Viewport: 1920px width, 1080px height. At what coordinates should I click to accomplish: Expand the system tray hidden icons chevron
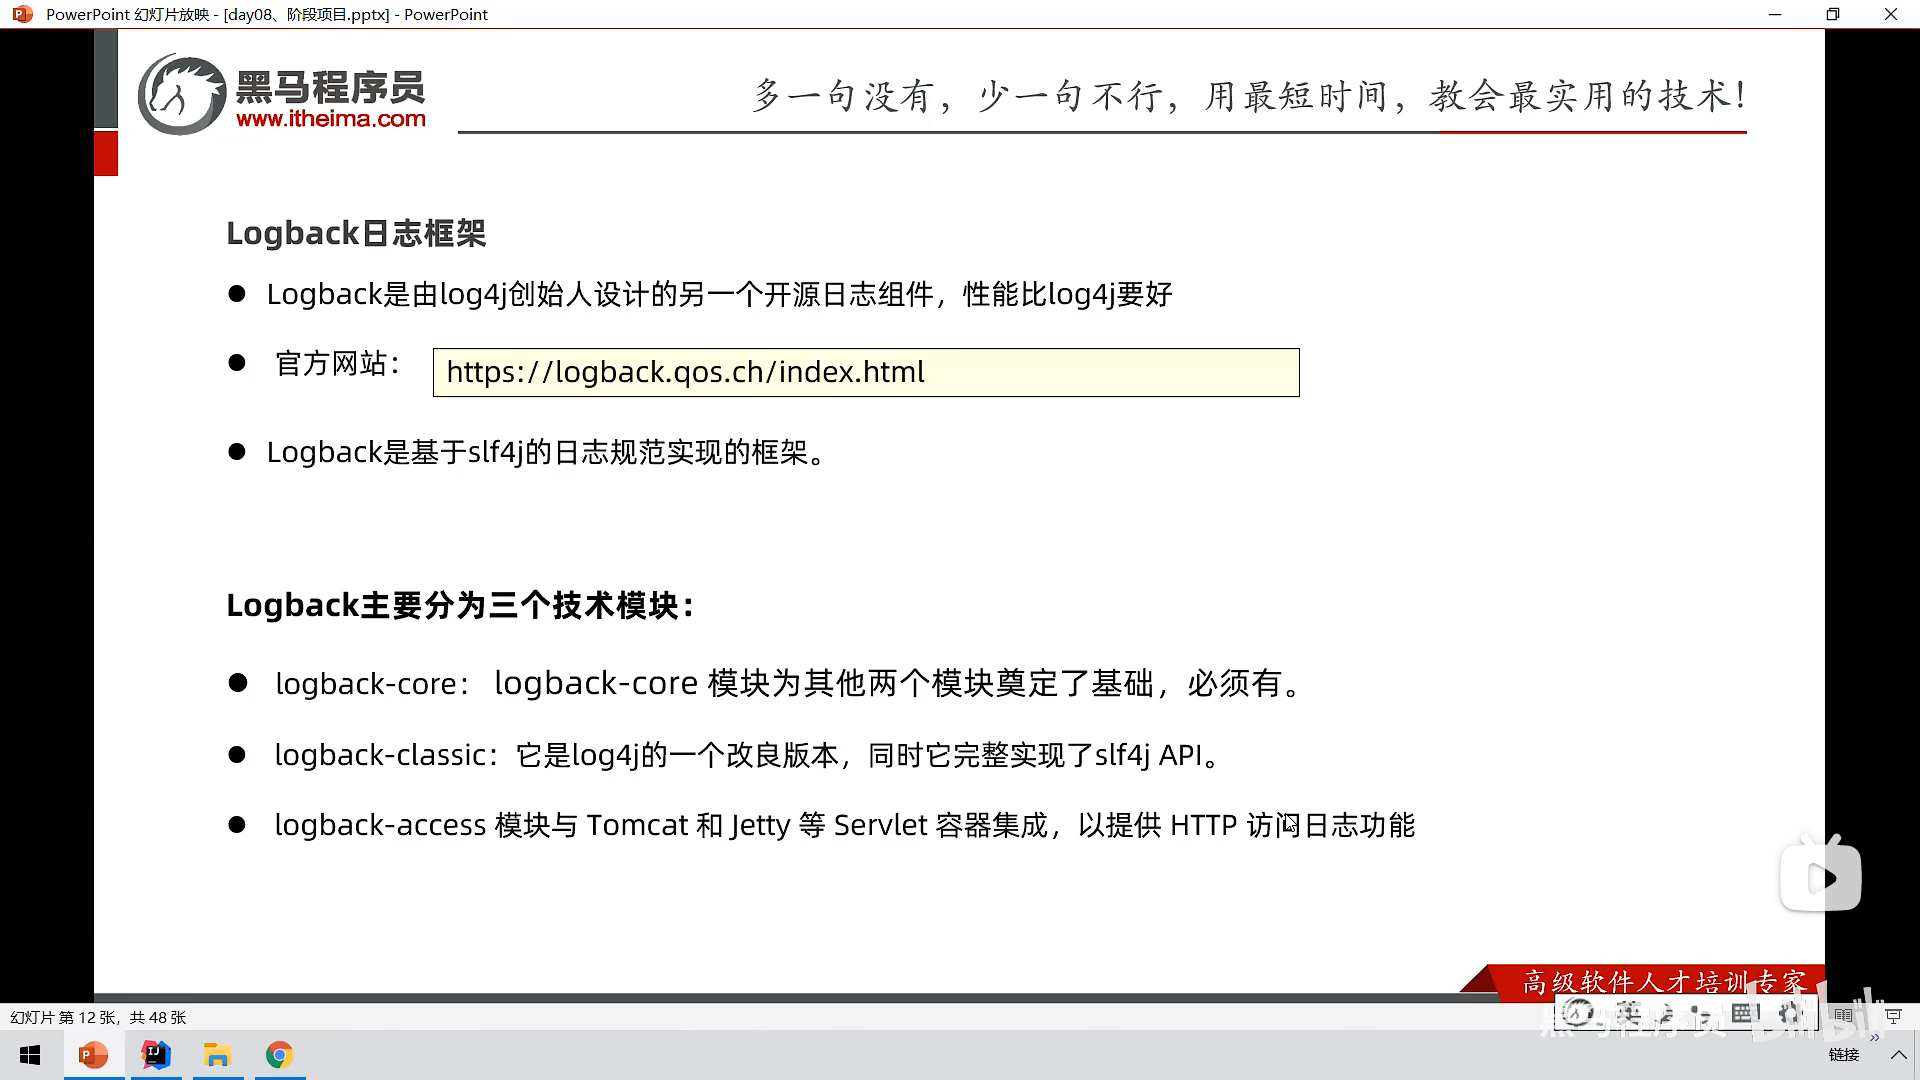point(1898,1055)
